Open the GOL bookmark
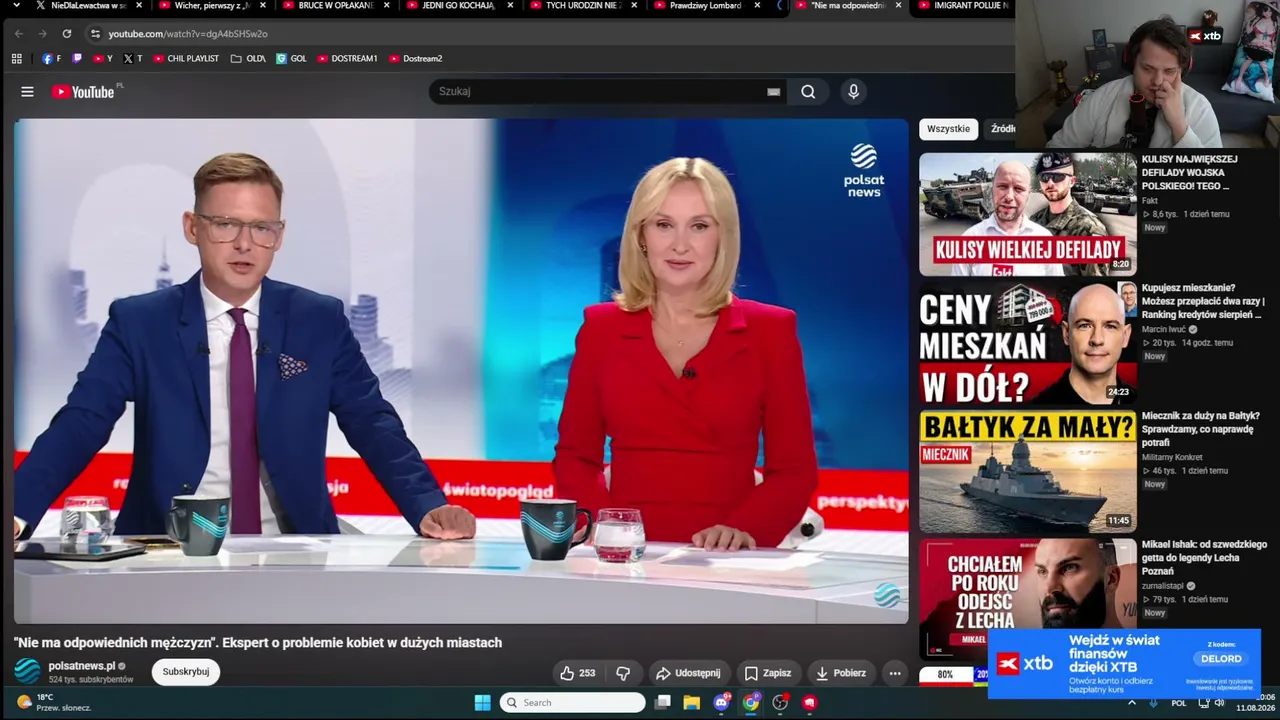The height and width of the screenshot is (720, 1280). click(x=291, y=59)
